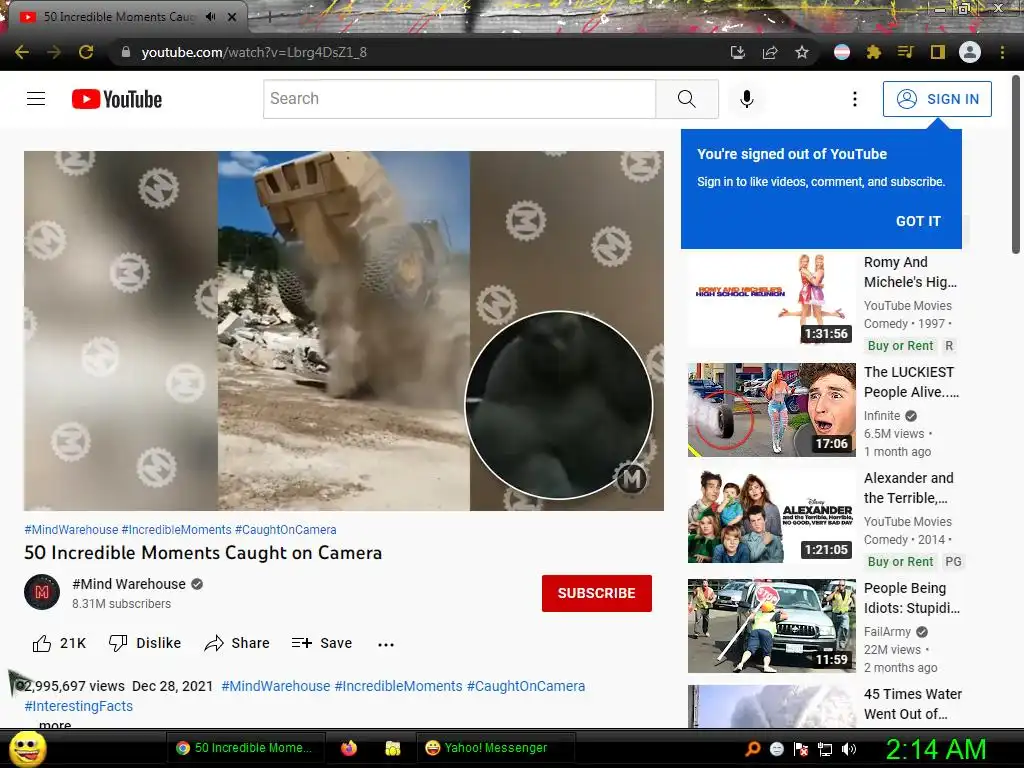The image size is (1024, 768).
Task: Open the Infinite channel name
Action: pos(882,415)
